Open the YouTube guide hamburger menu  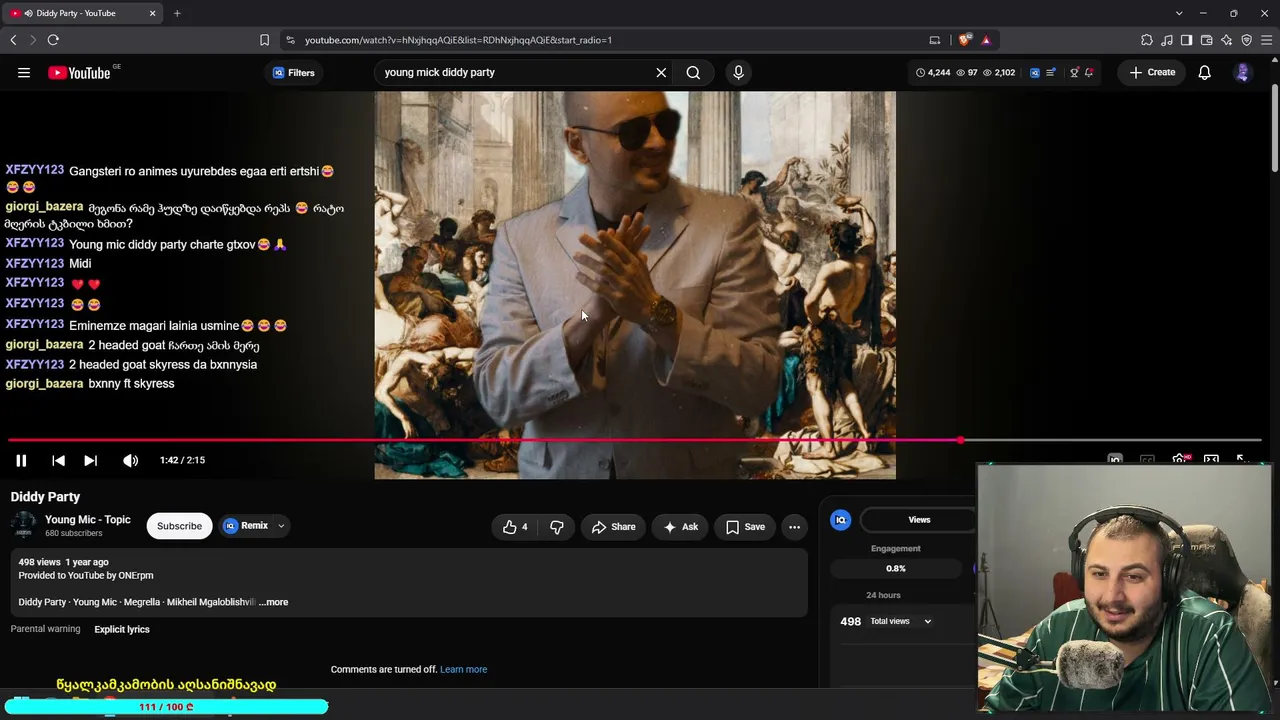24,72
